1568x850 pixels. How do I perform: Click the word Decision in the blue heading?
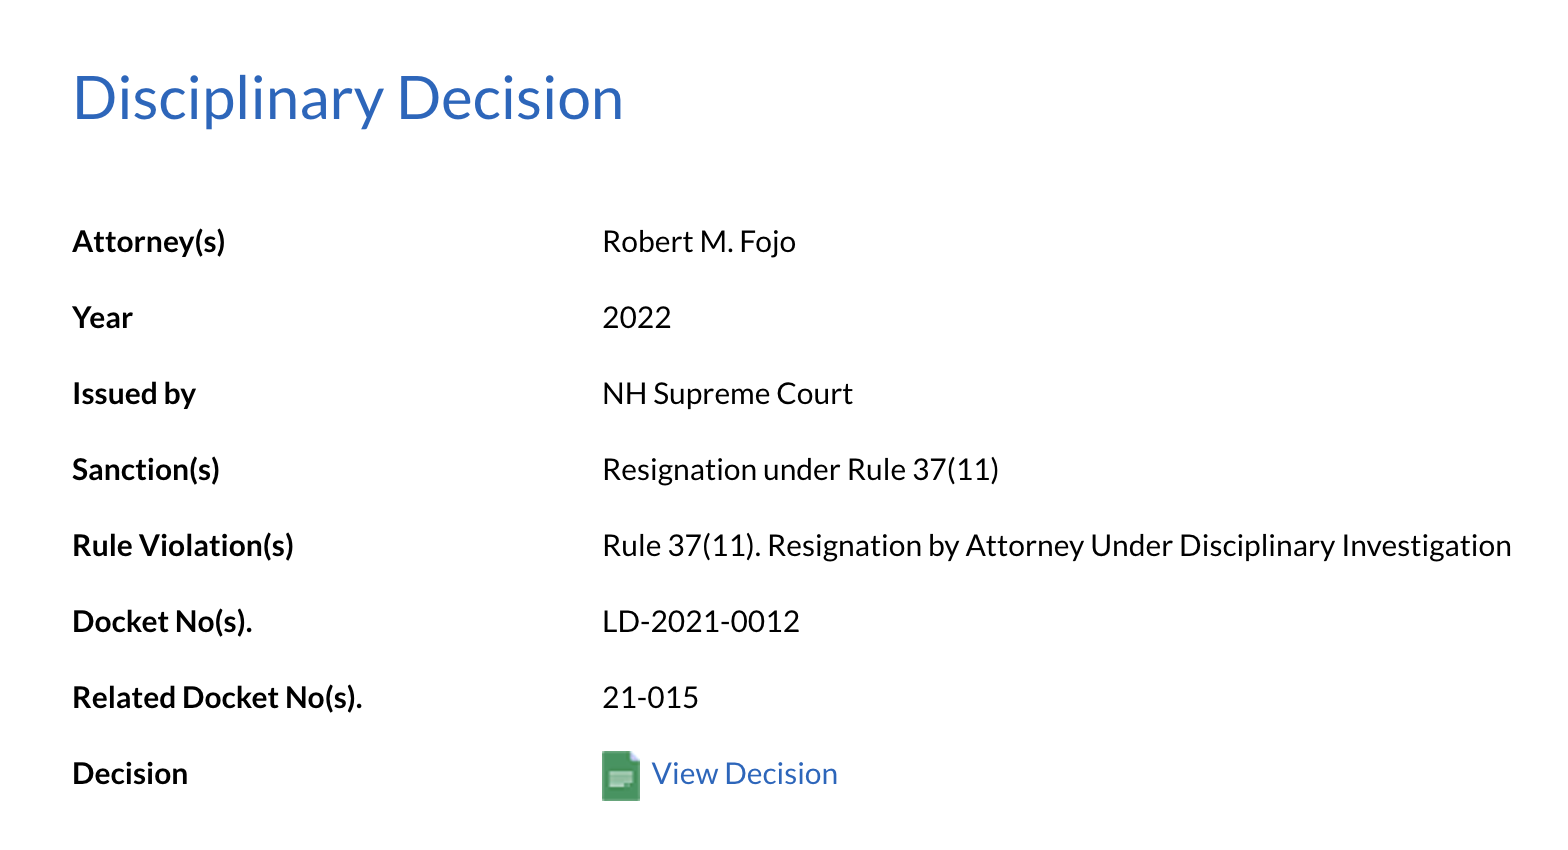click(510, 99)
